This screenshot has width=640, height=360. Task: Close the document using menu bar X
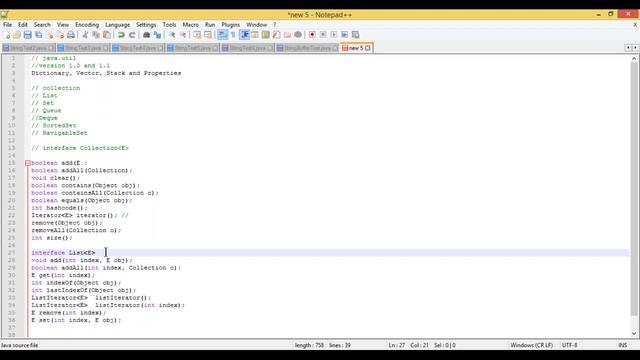[635, 25]
